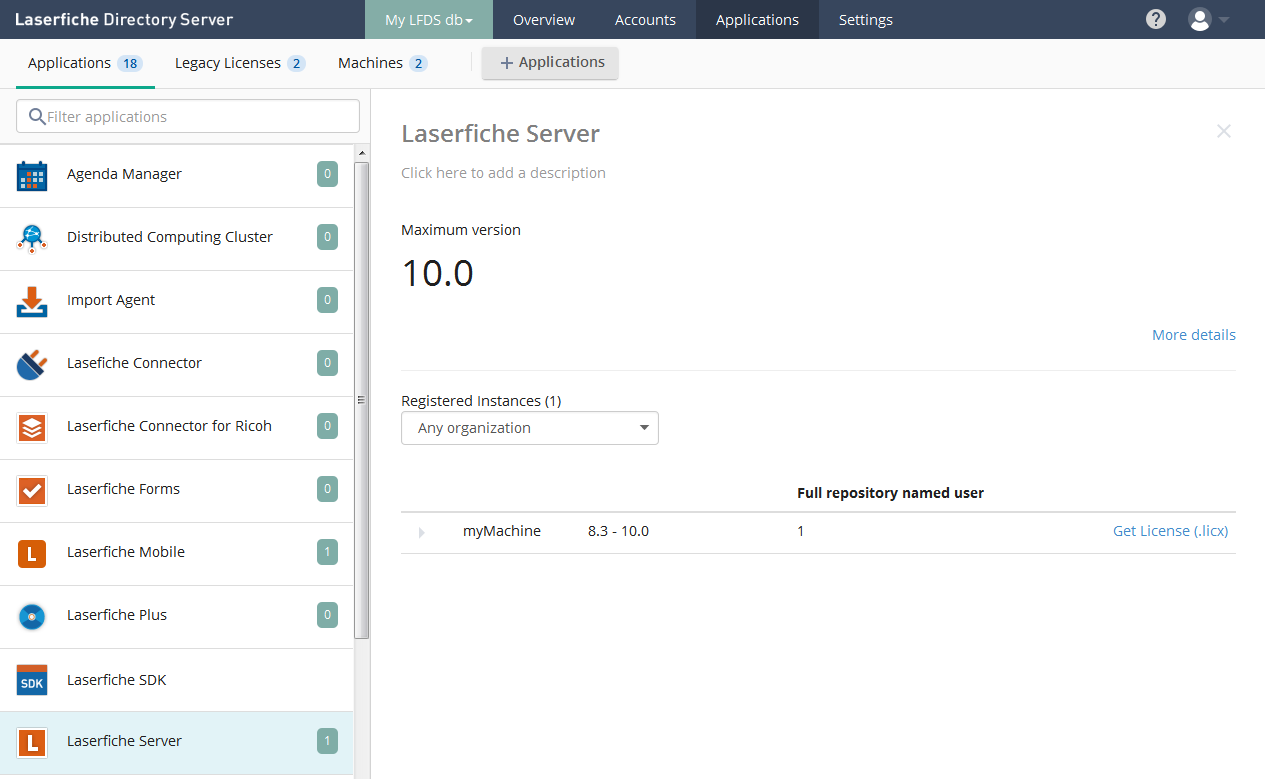Click the More details link
Image resolution: width=1265 pixels, height=779 pixels.
[1194, 335]
